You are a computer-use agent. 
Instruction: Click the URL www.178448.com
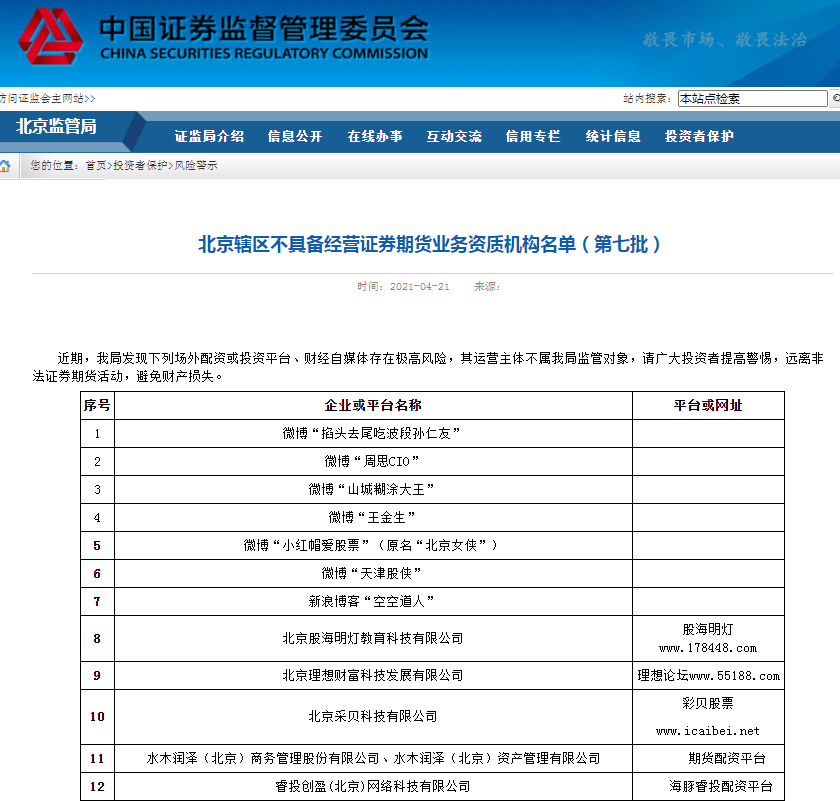pos(708,648)
